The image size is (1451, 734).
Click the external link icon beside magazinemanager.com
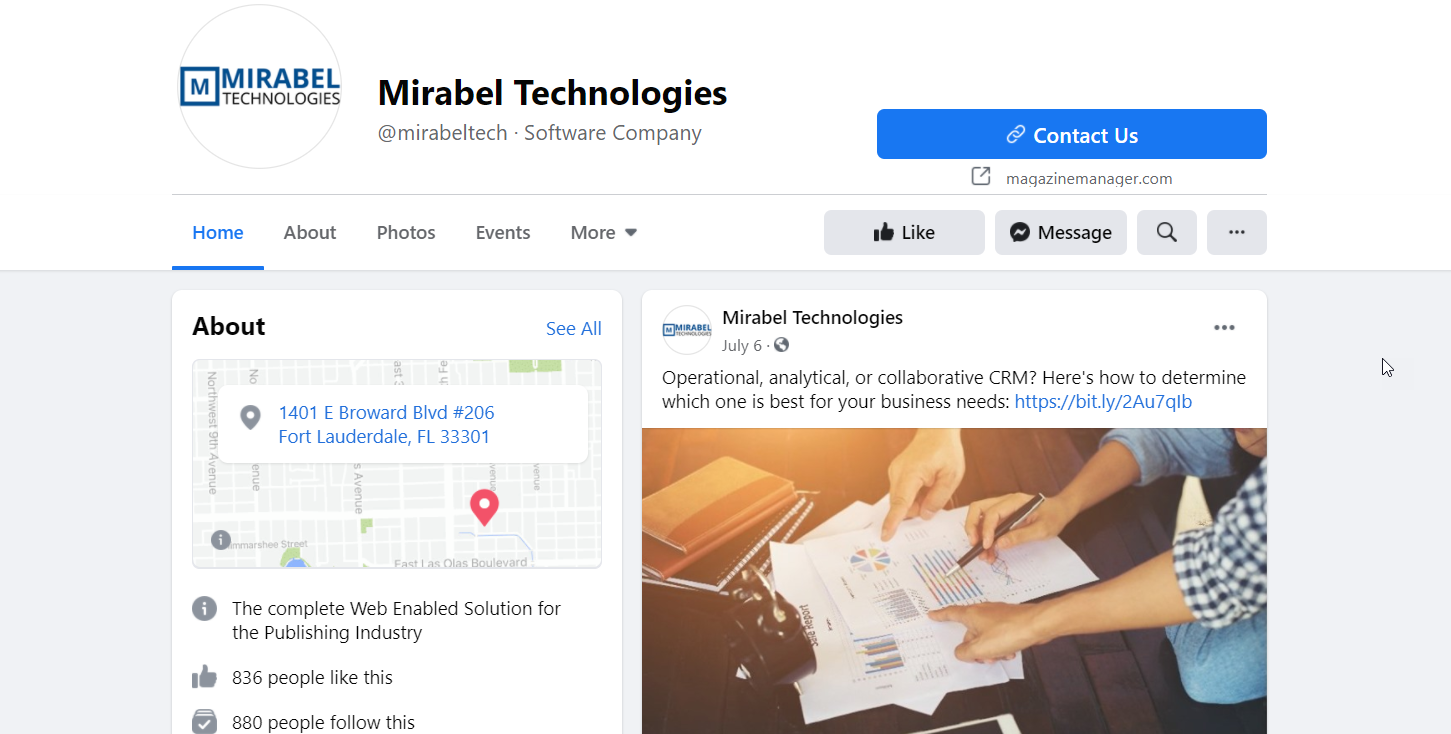981,177
